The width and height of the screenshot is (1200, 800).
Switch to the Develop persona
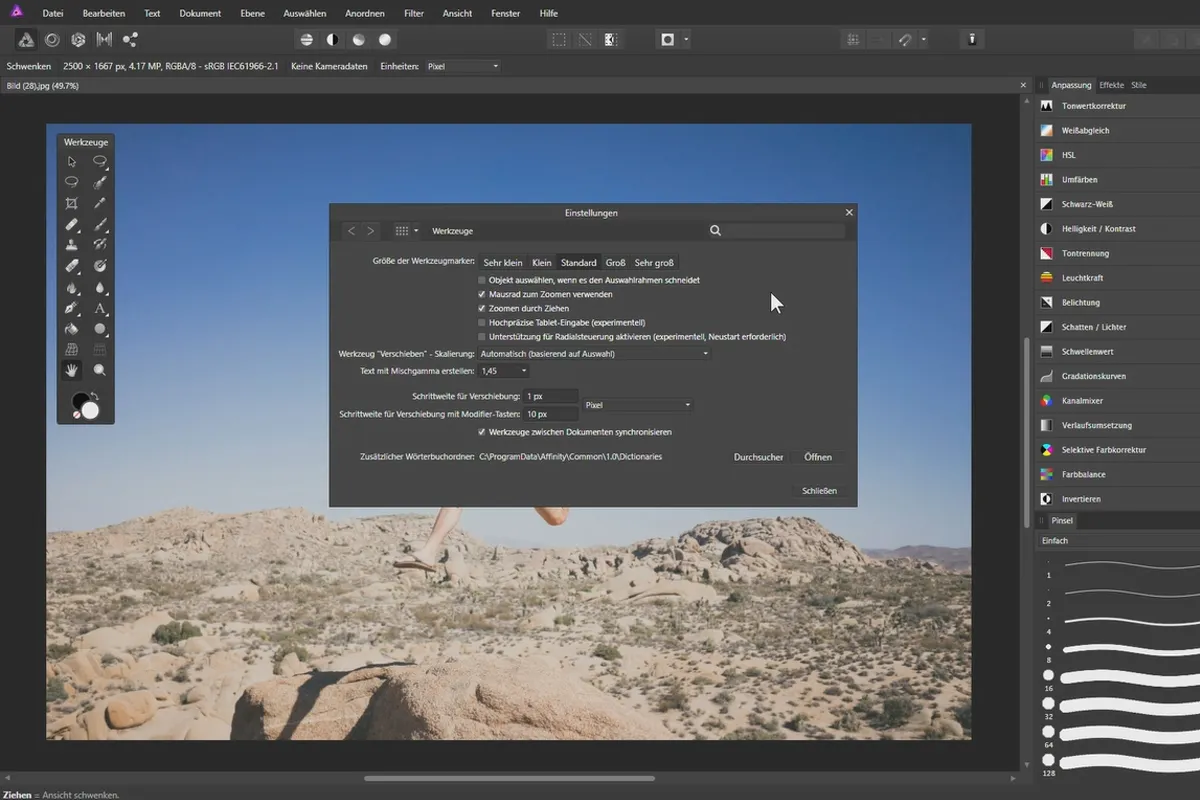click(78, 40)
